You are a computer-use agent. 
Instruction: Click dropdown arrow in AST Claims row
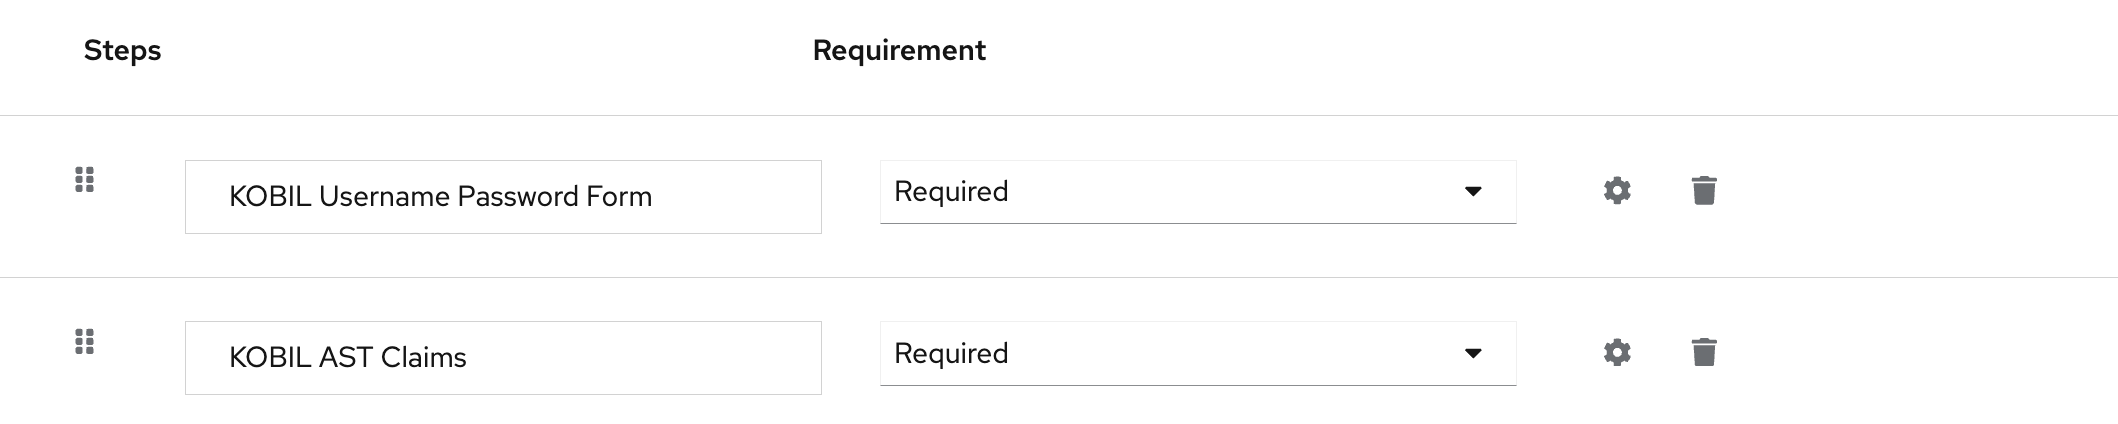tap(1473, 354)
